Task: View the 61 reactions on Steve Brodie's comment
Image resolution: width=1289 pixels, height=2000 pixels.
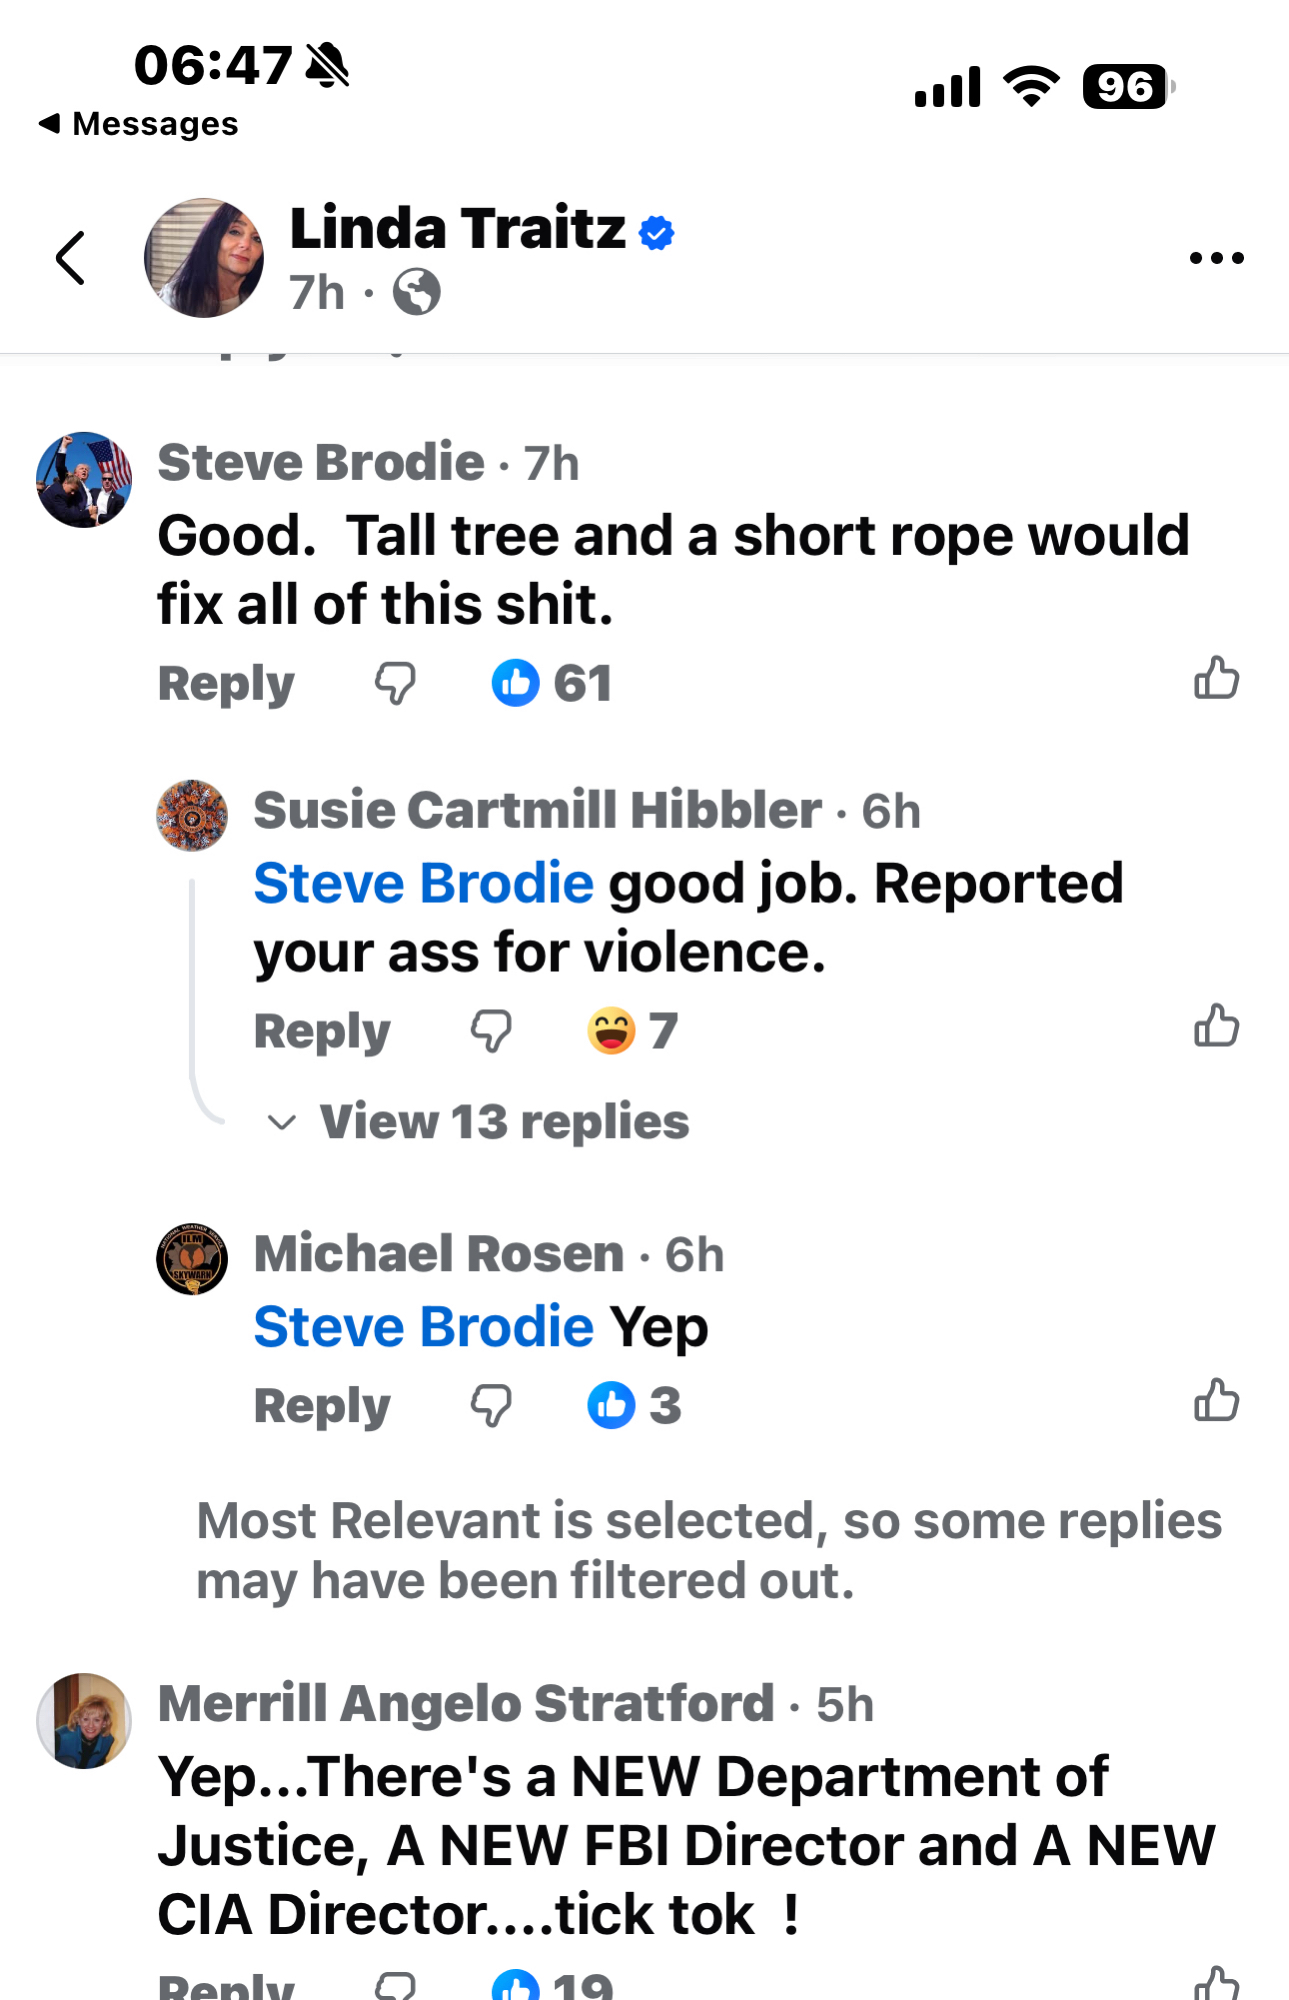Action: click(551, 684)
